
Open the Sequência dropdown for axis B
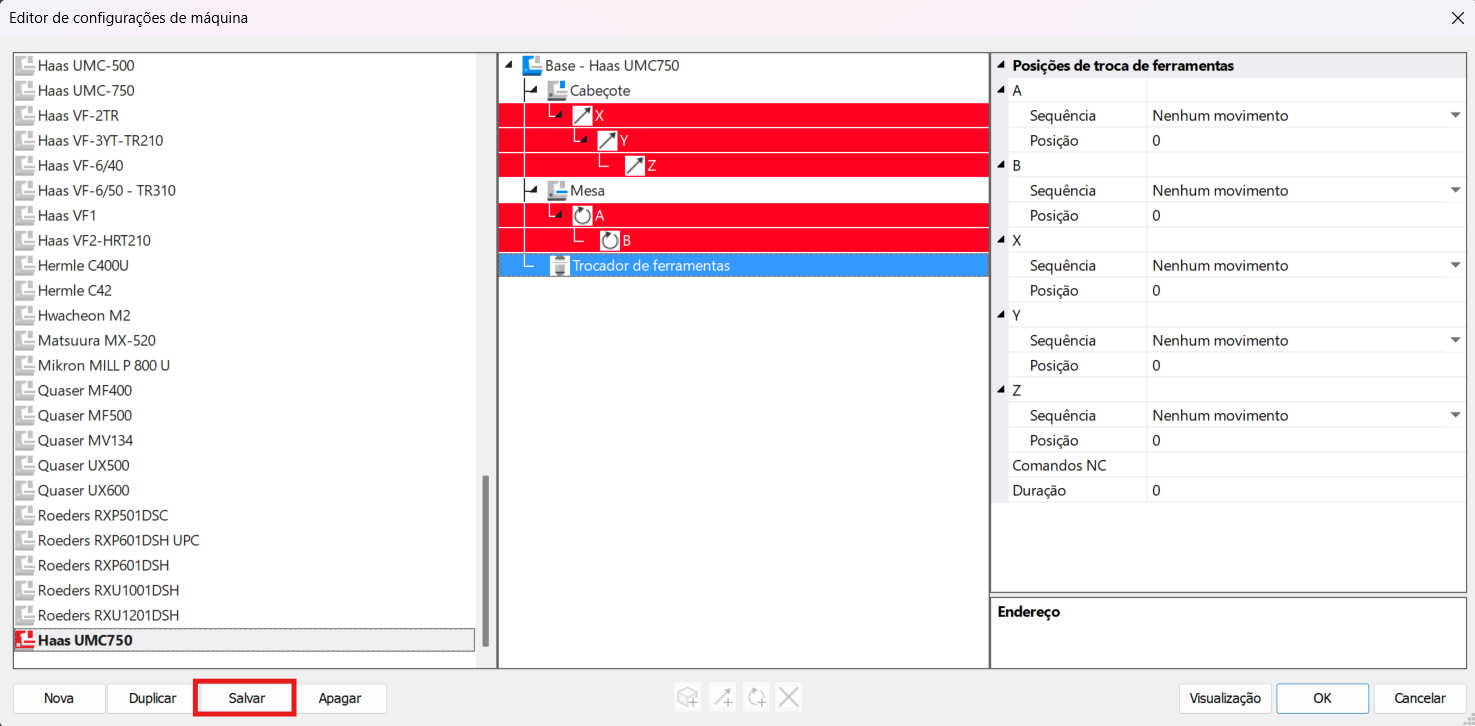tap(1455, 190)
